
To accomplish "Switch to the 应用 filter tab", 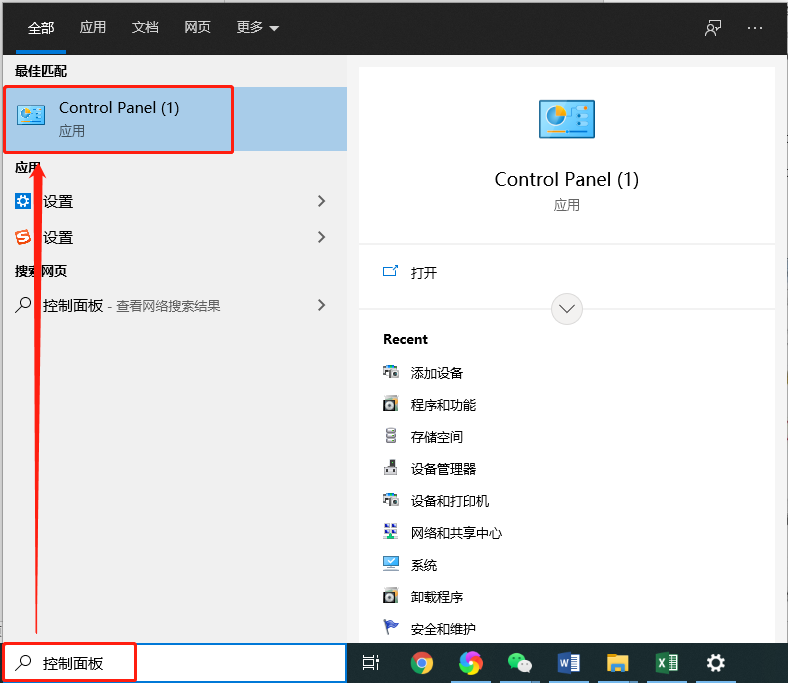I will 92,27.
